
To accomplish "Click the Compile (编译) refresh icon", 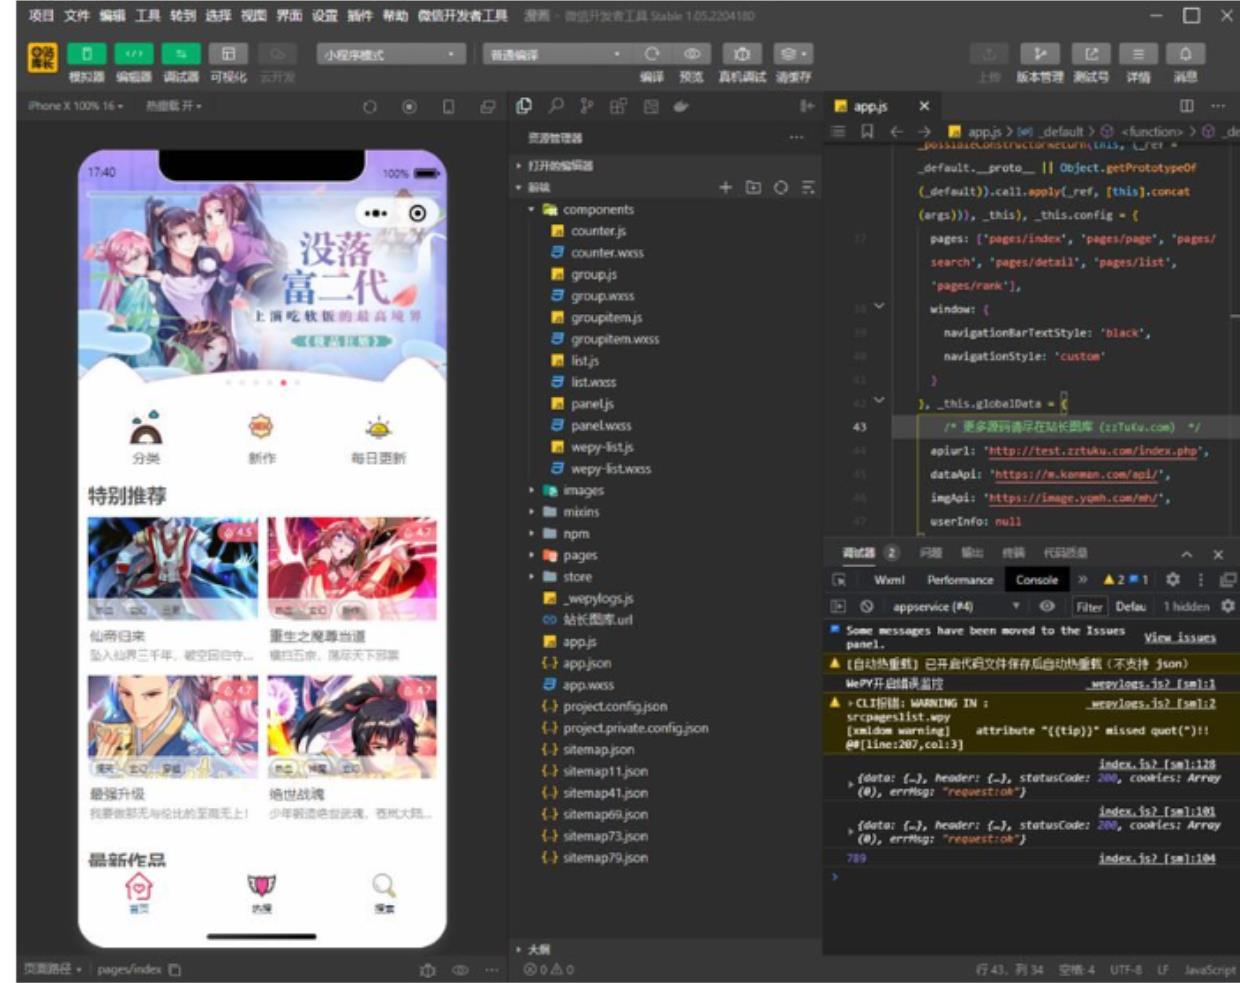I will [652, 54].
